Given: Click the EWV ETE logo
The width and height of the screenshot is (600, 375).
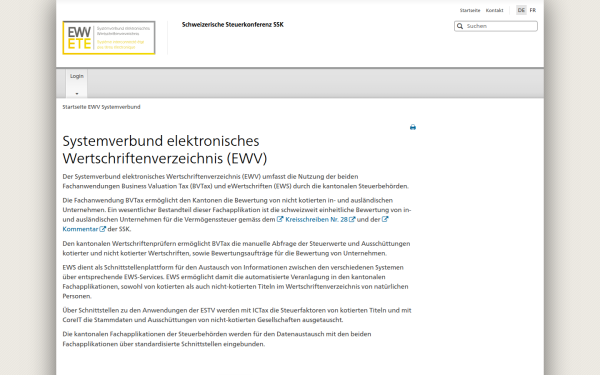Looking at the screenshot, I should 109,38.
